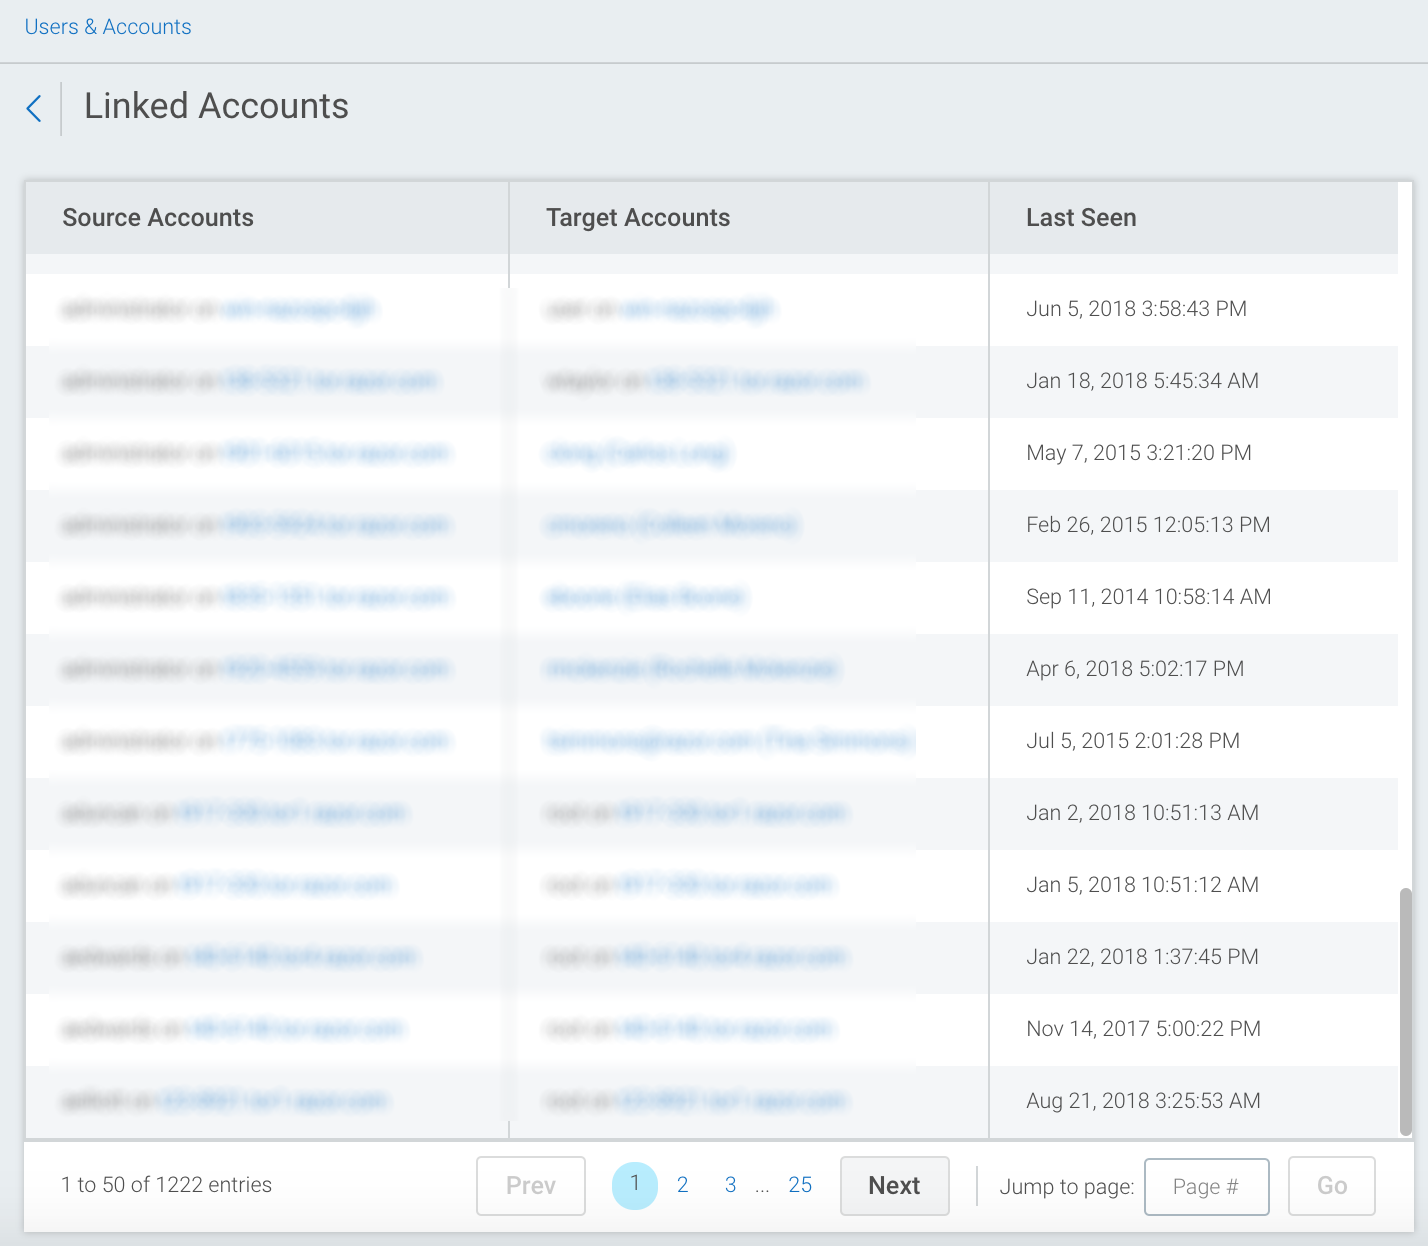Click the '1 to 50 of 1222 entries' text
The image size is (1428, 1246).
tap(166, 1185)
